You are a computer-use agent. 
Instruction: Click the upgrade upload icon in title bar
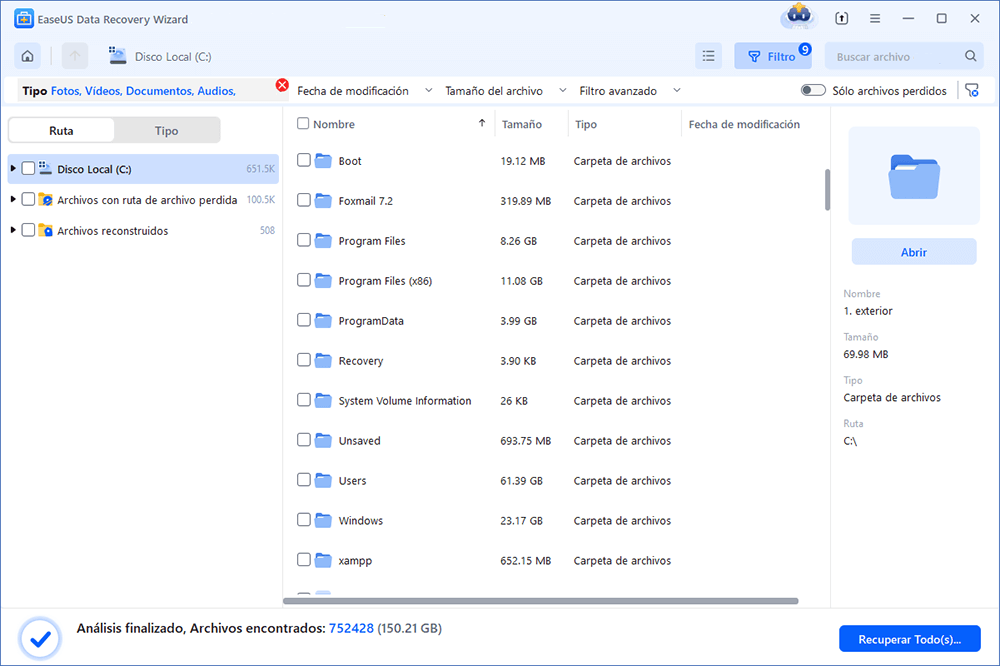click(842, 18)
